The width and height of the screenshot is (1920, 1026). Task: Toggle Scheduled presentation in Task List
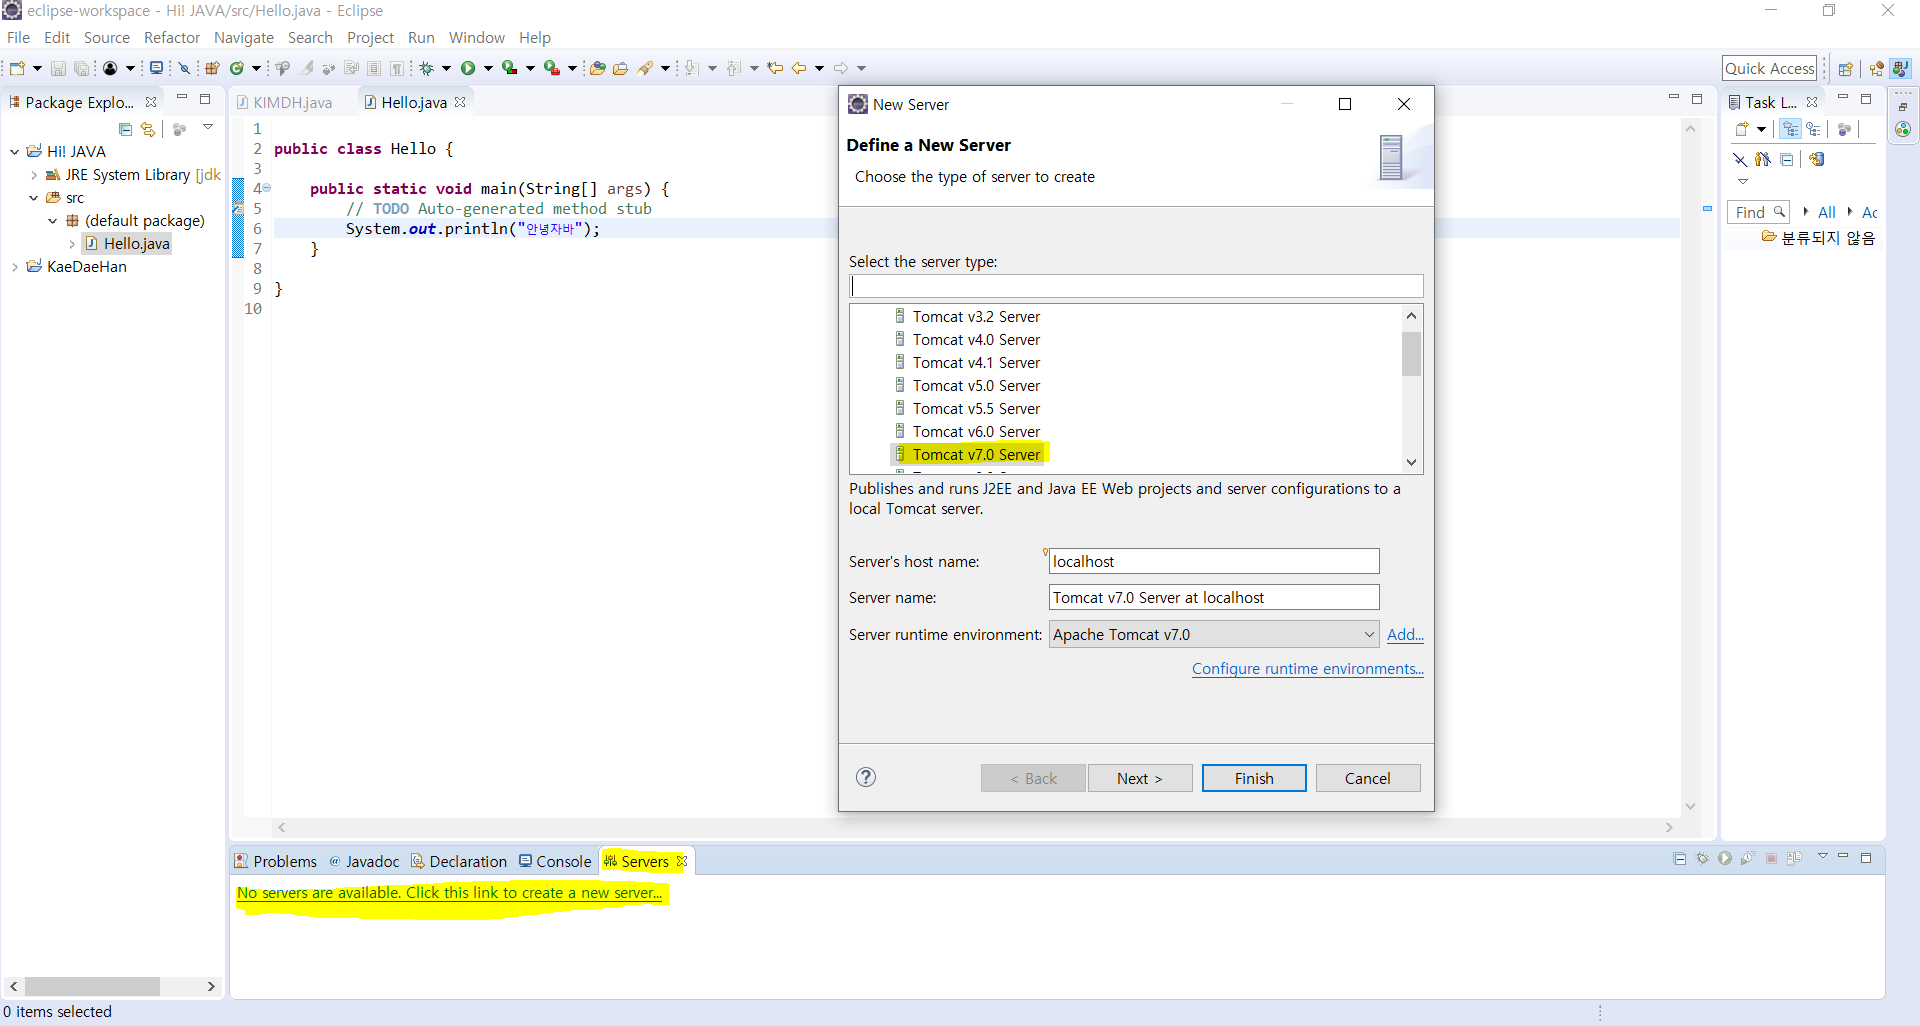(1813, 129)
